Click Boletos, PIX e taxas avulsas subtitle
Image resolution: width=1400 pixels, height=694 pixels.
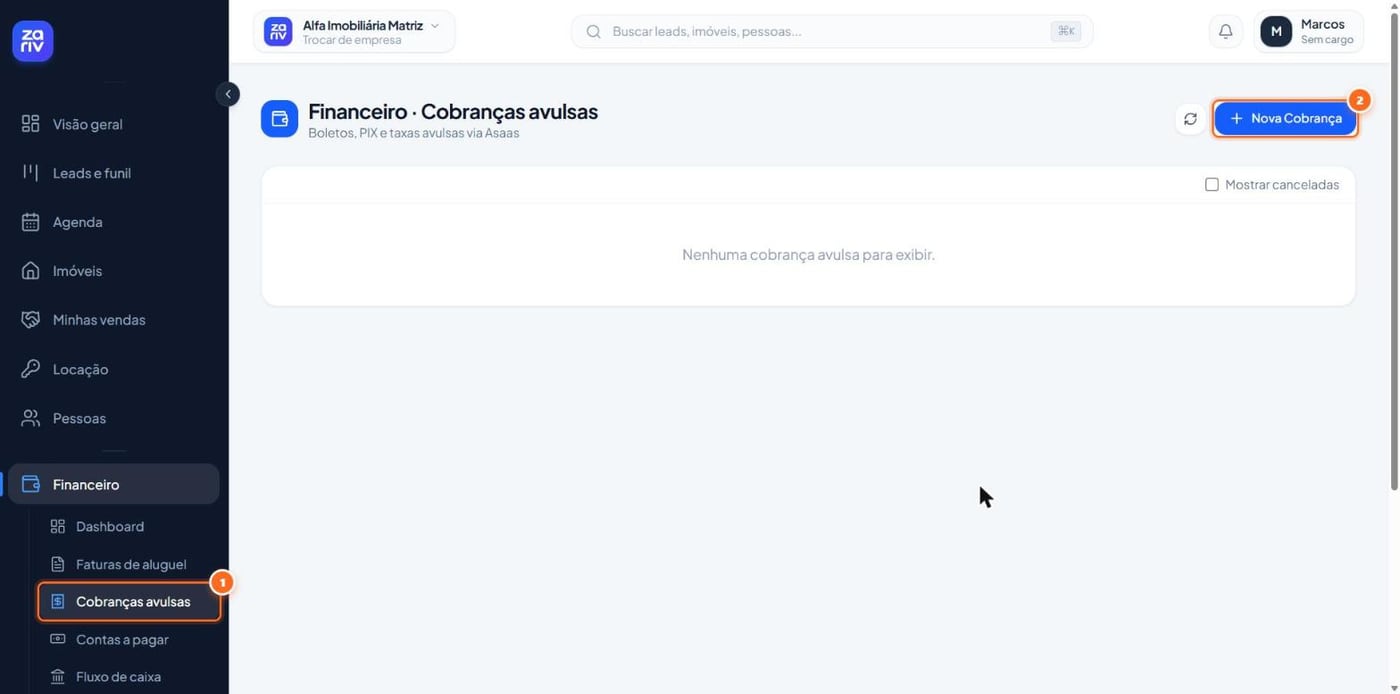click(x=414, y=133)
